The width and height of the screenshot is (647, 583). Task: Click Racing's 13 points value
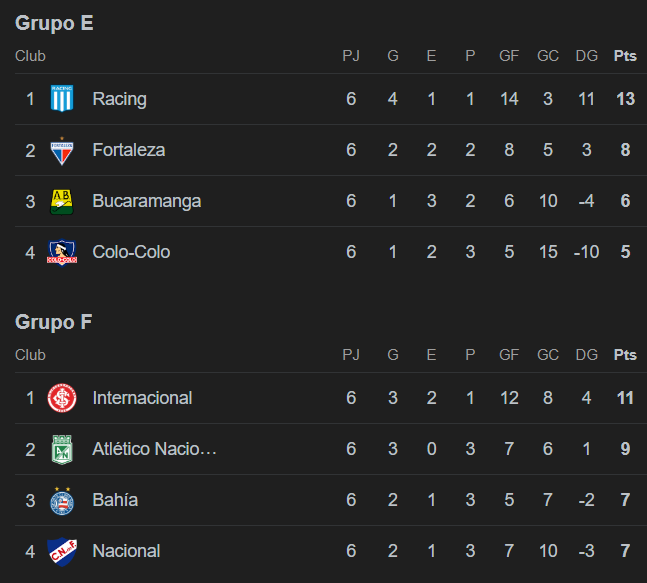coord(625,99)
